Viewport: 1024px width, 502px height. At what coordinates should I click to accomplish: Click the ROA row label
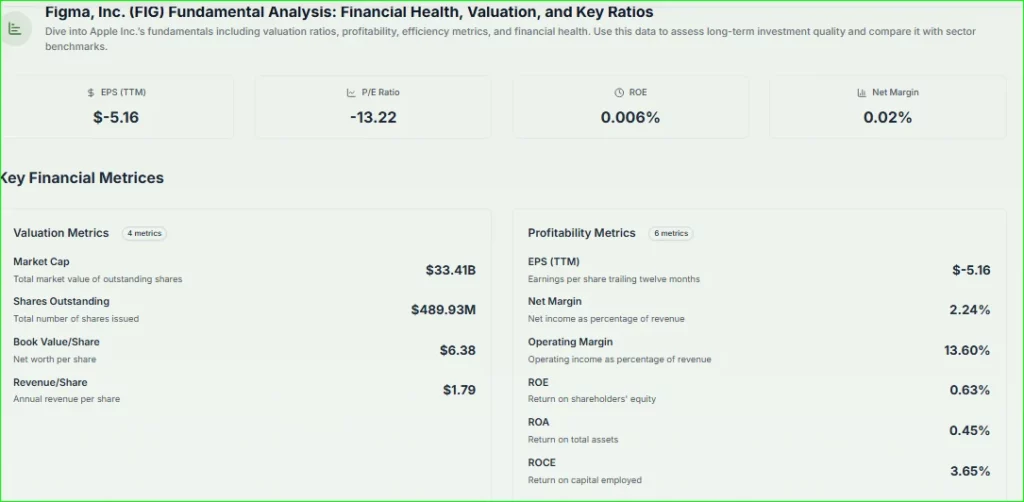pyautogui.click(x=538, y=422)
